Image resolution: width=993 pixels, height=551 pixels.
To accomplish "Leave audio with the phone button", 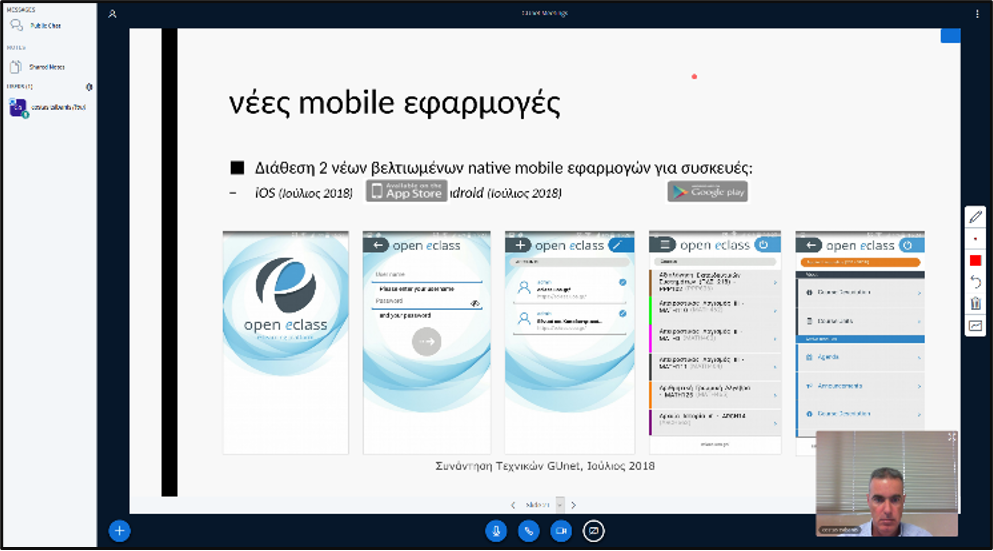I will 529,531.
